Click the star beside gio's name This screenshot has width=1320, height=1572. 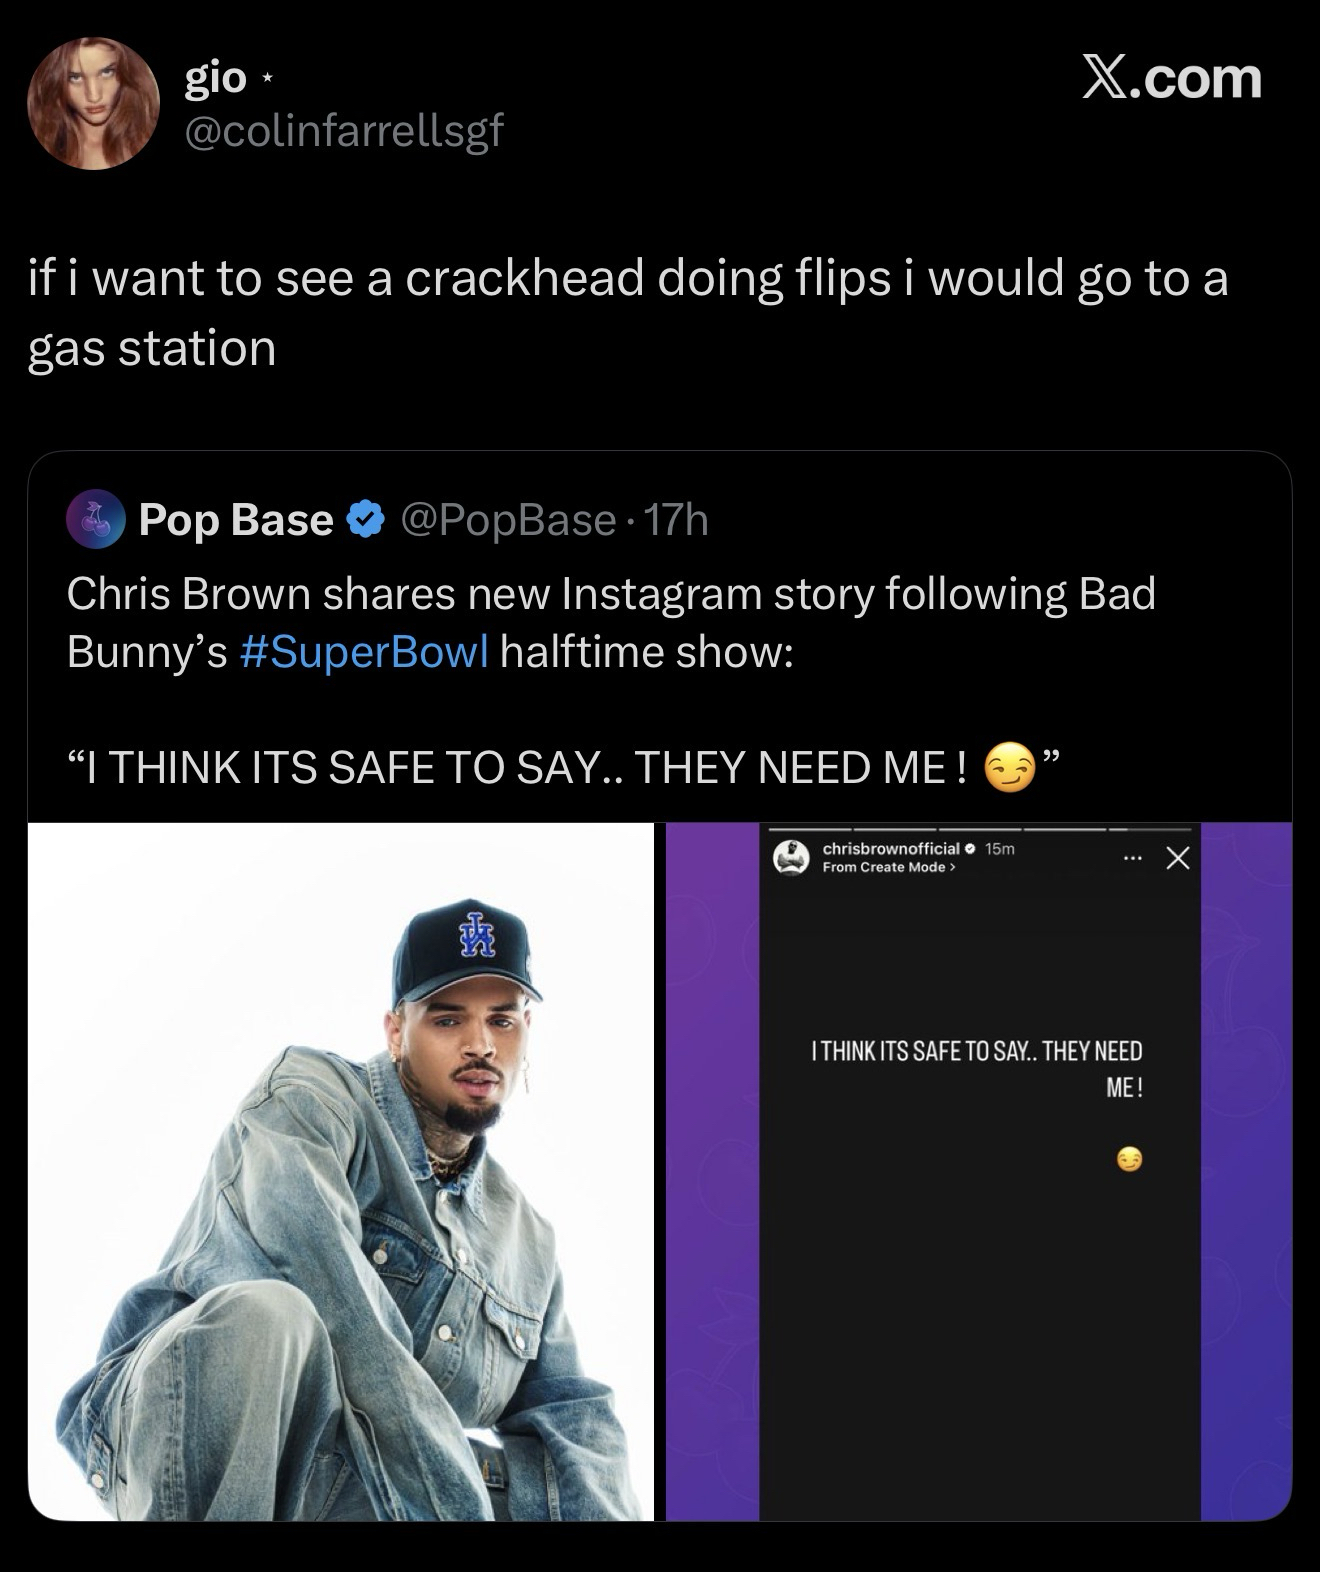(265, 77)
